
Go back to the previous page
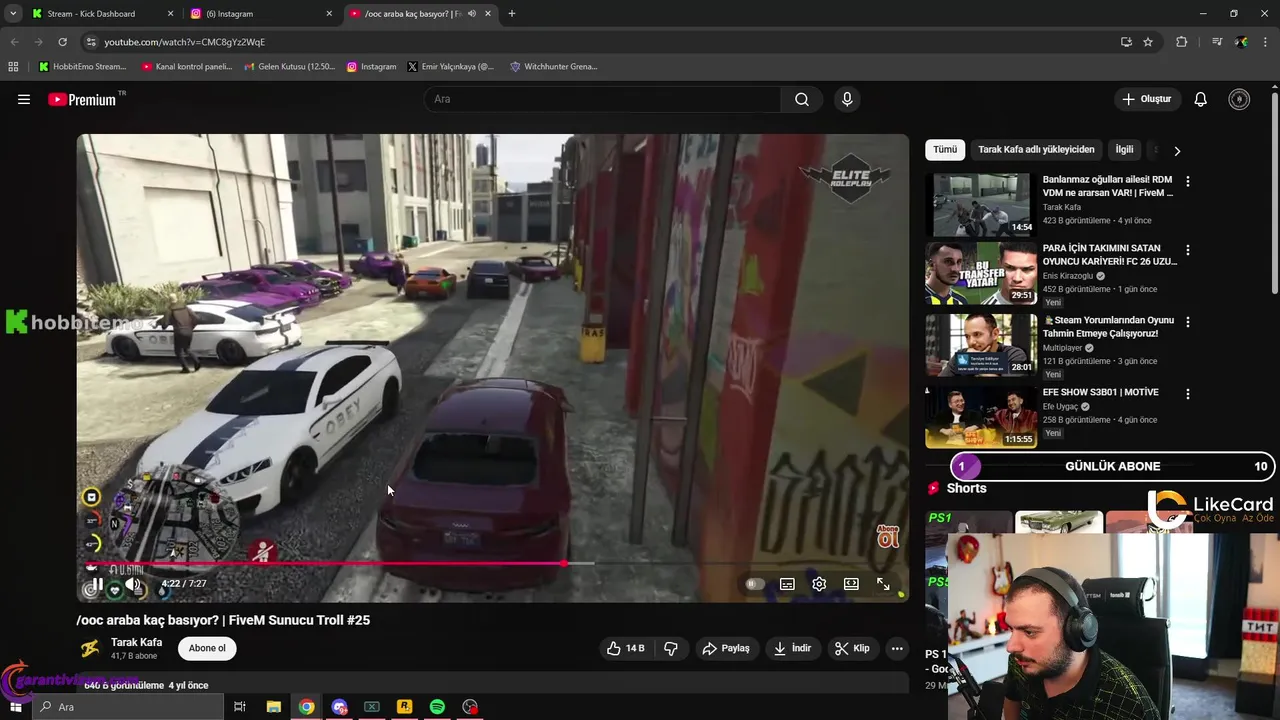point(14,42)
